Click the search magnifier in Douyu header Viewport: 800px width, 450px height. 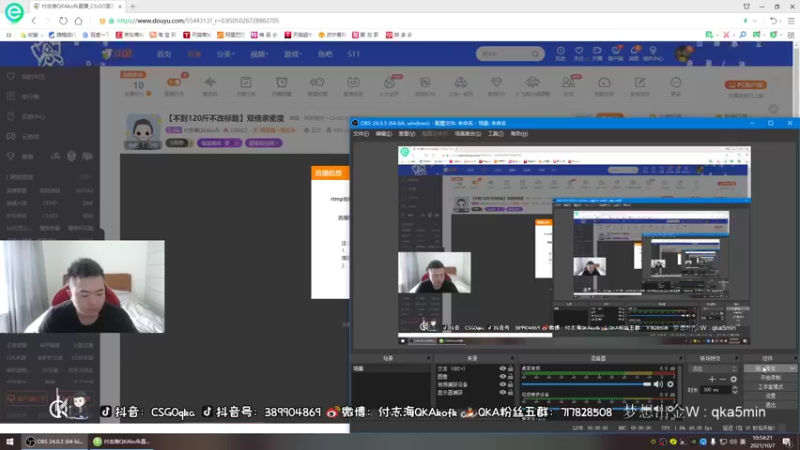pyautogui.click(x=535, y=54)
